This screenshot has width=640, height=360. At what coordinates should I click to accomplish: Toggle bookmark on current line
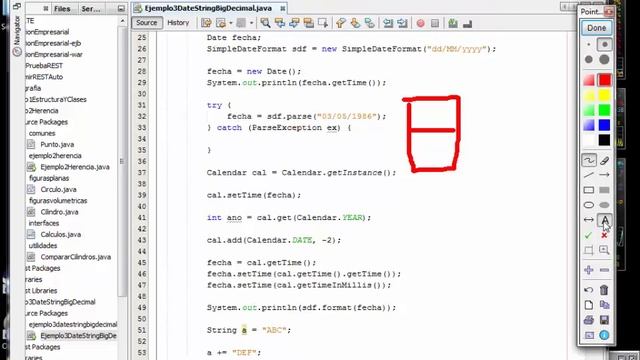point(369,23)
